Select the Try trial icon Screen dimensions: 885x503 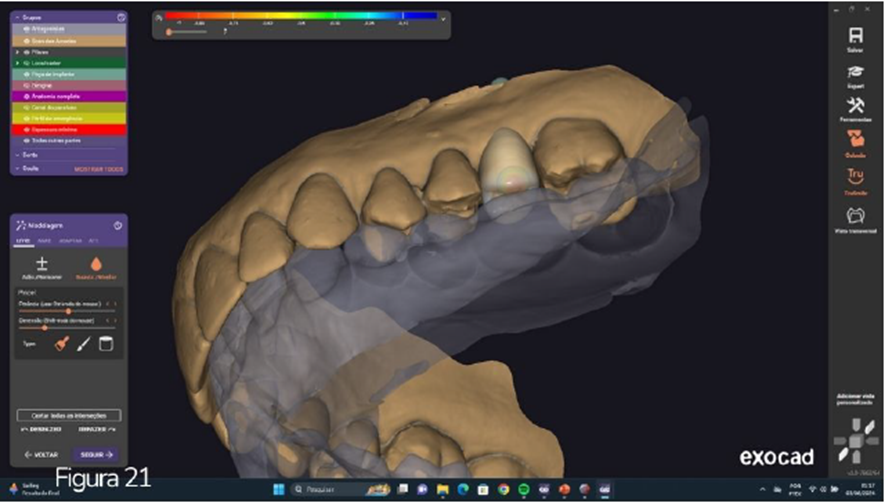(x=855, y=179)
